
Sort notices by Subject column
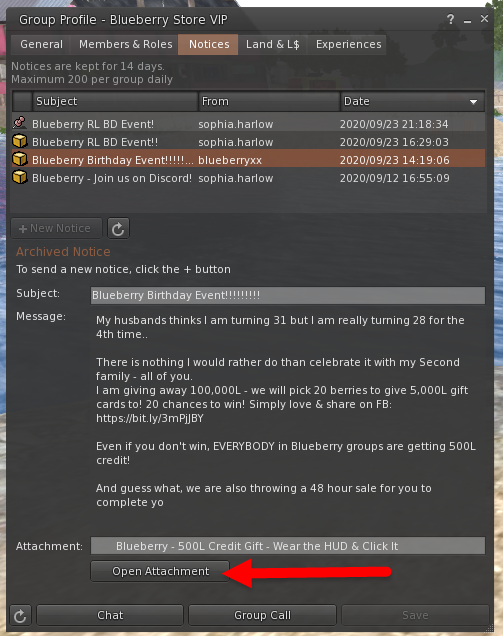(x=115, y=101)
